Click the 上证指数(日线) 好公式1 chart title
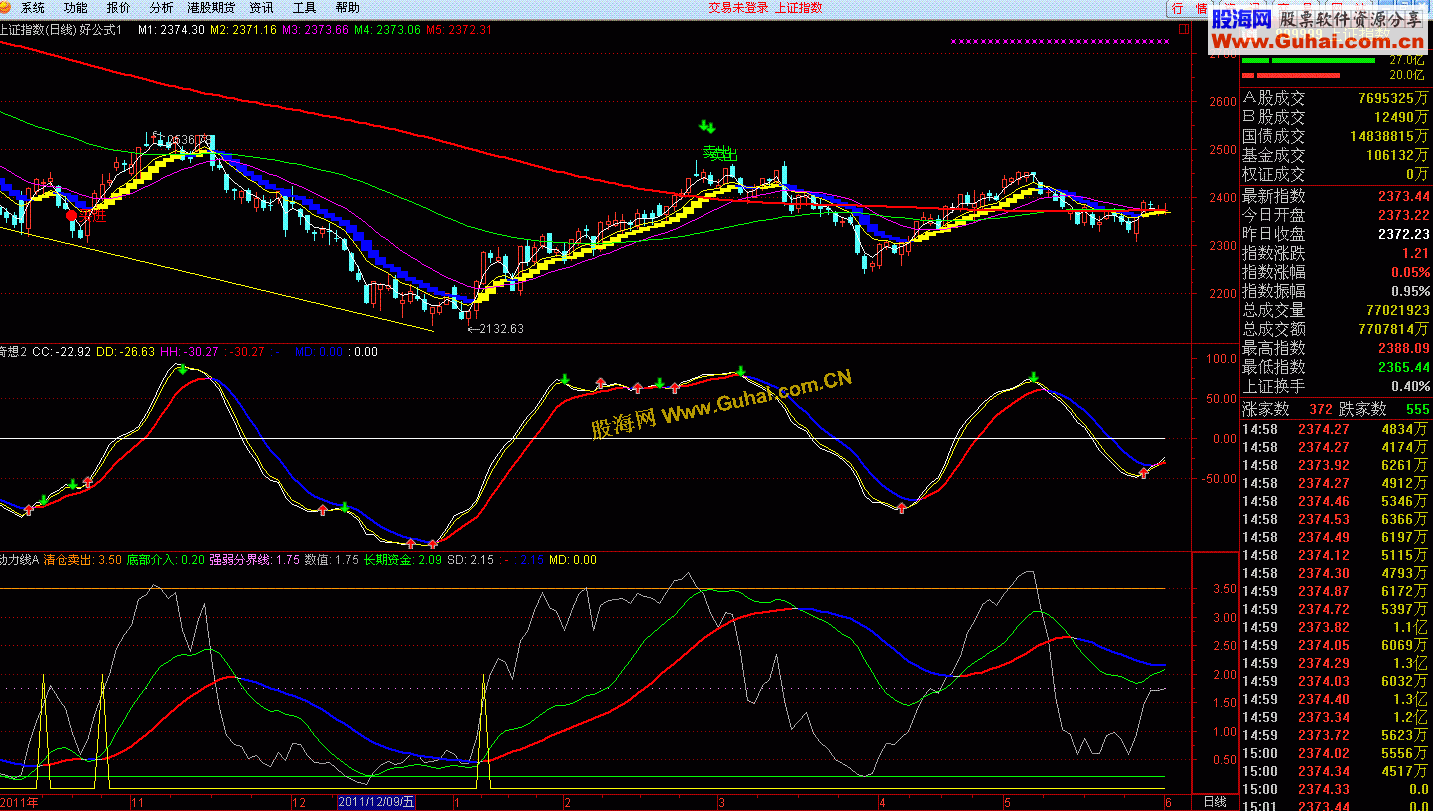The width and height of the screenshot is (1433, 811). (x=61, y=30)
